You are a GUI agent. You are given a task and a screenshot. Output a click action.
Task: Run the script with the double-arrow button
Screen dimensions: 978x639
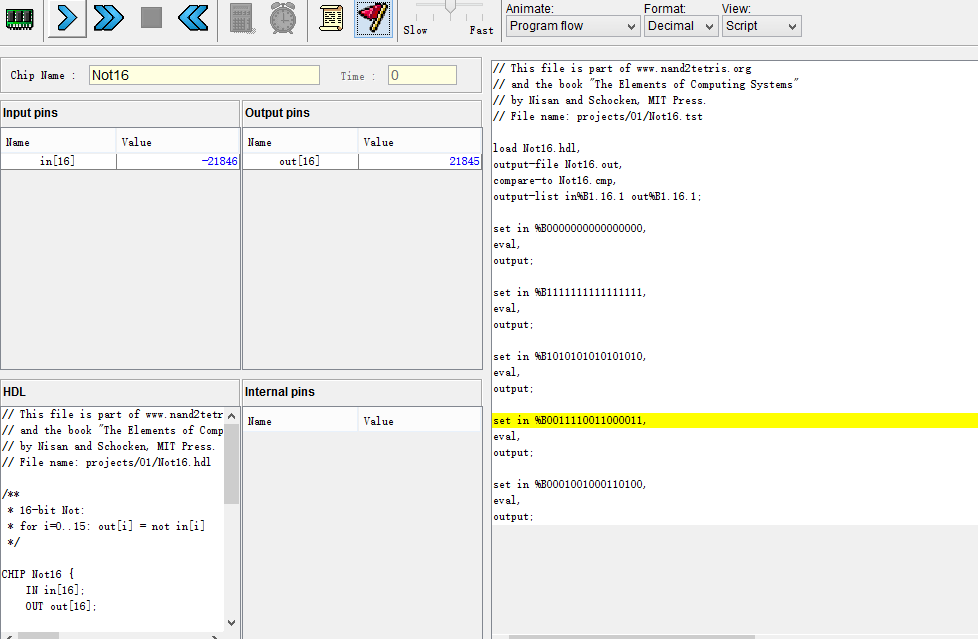109,18
